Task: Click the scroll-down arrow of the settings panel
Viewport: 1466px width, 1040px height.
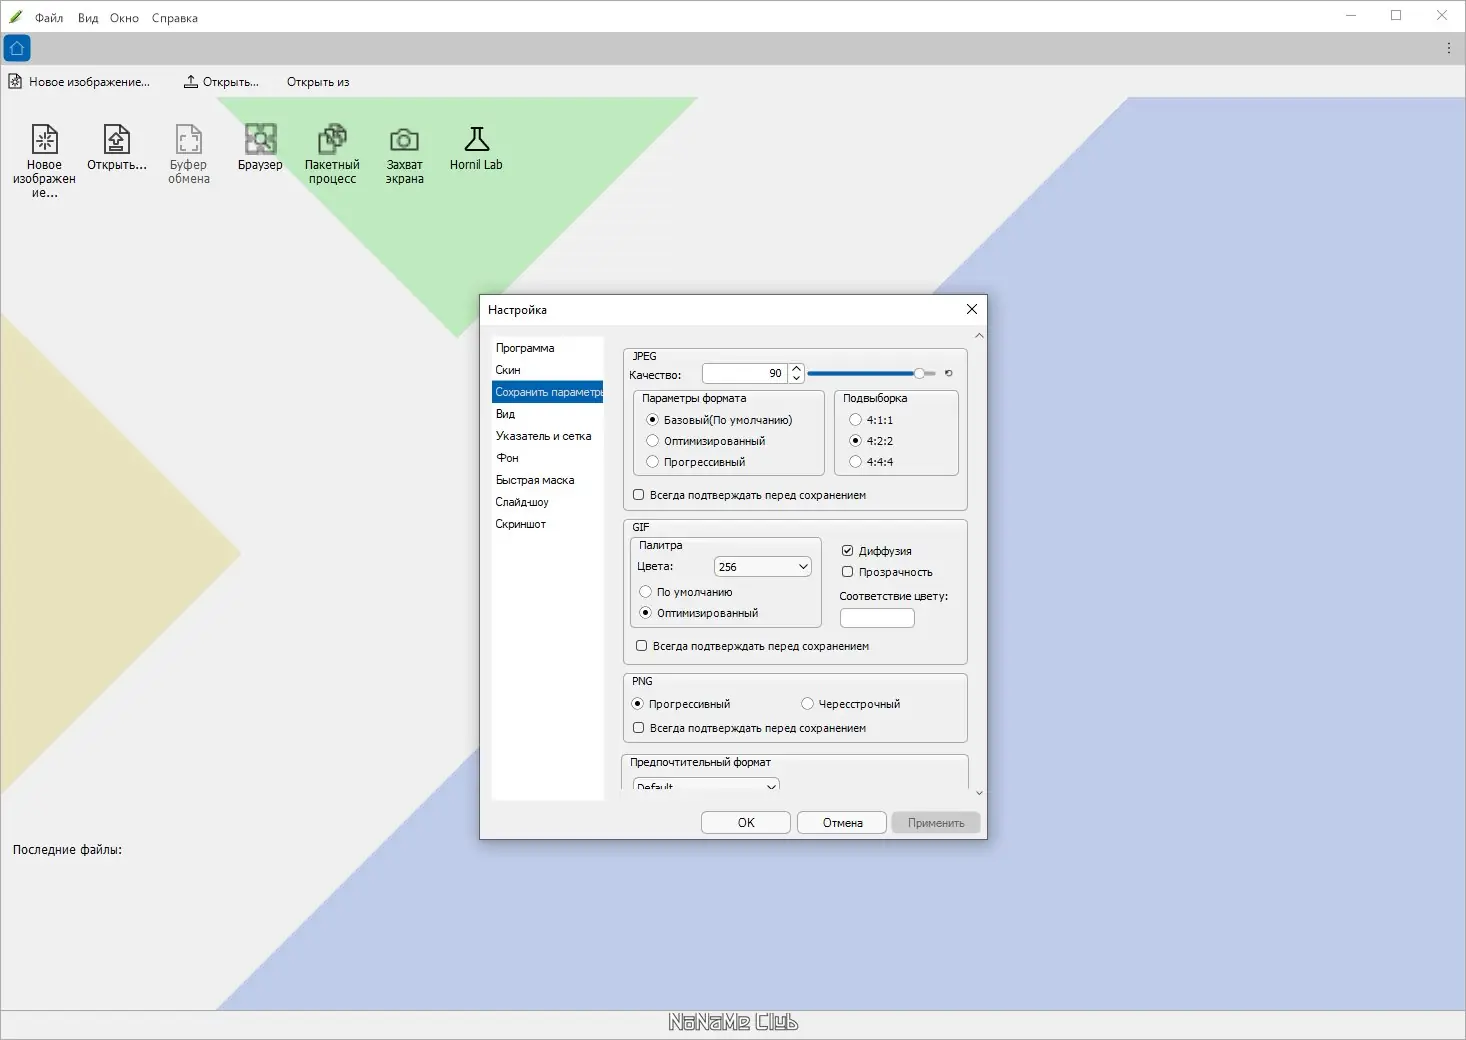Action: (x=979, y=793)
